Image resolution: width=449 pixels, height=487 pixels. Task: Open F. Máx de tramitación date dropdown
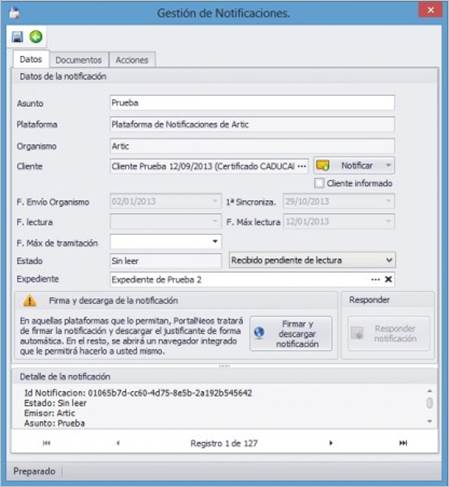coord(215,241)
